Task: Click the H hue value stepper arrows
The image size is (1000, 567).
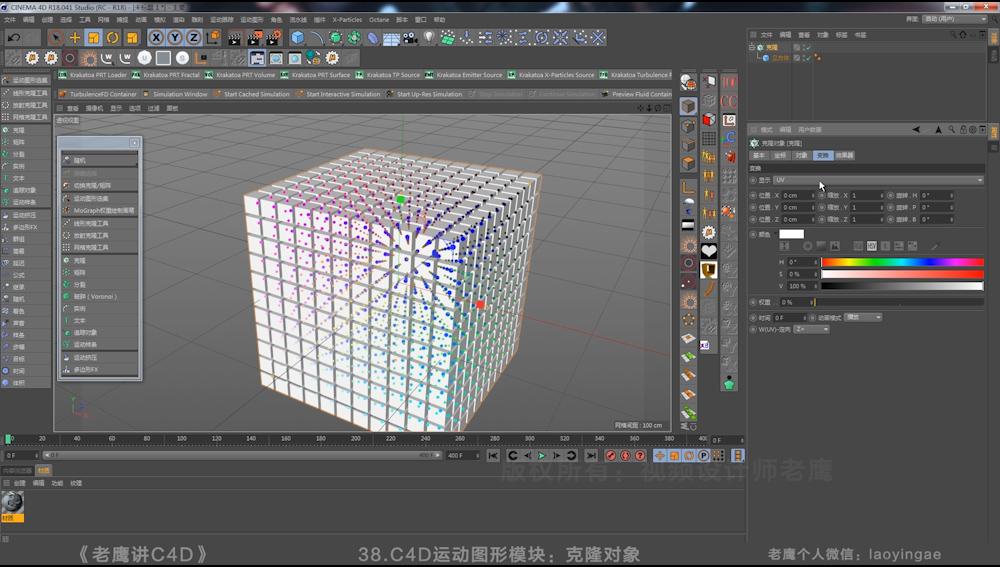Action: (816, 261)
